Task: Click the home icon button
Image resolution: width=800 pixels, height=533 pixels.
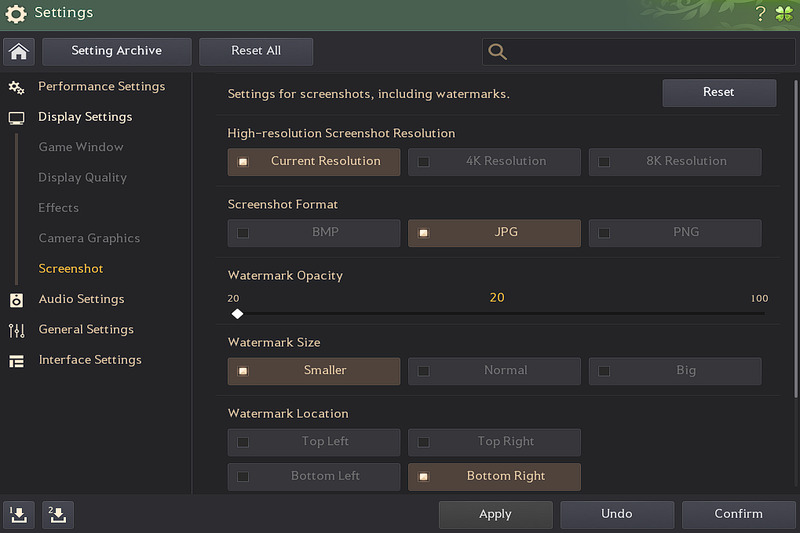Action: pyautogui.click(x=19, y=52)
